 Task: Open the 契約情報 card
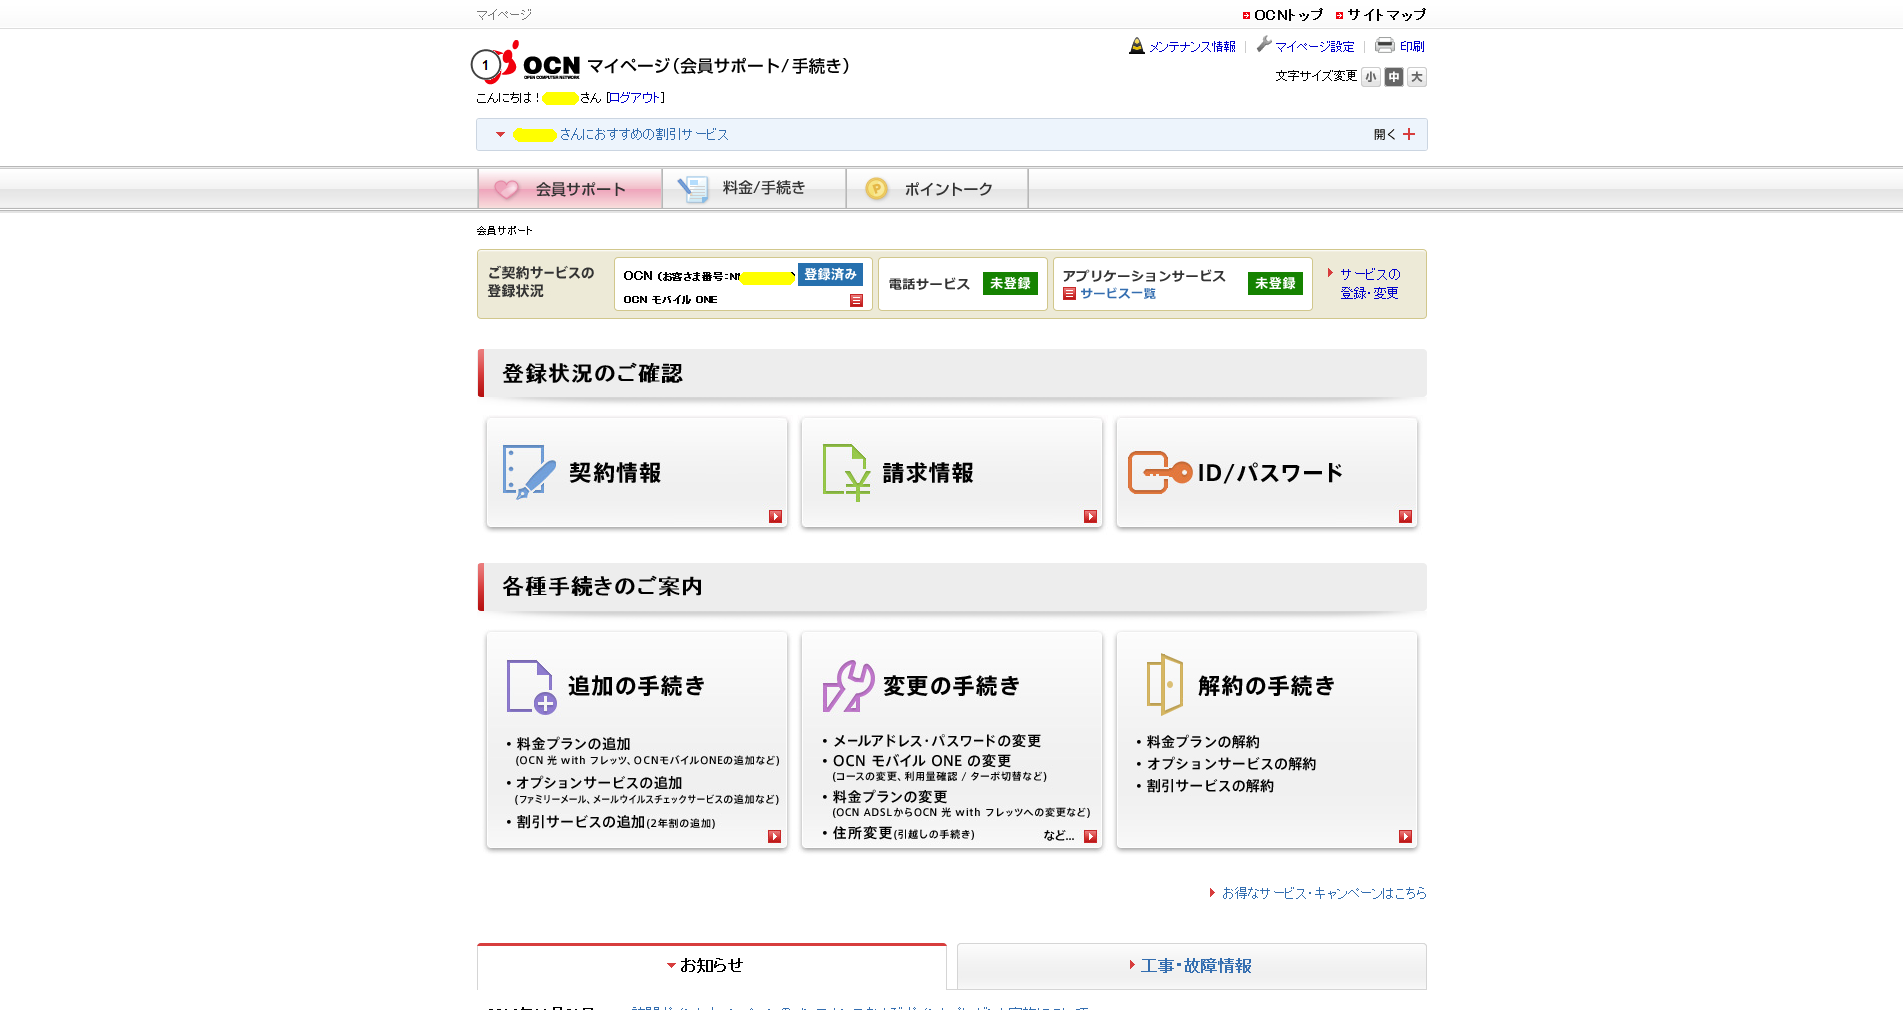(637, 473)
